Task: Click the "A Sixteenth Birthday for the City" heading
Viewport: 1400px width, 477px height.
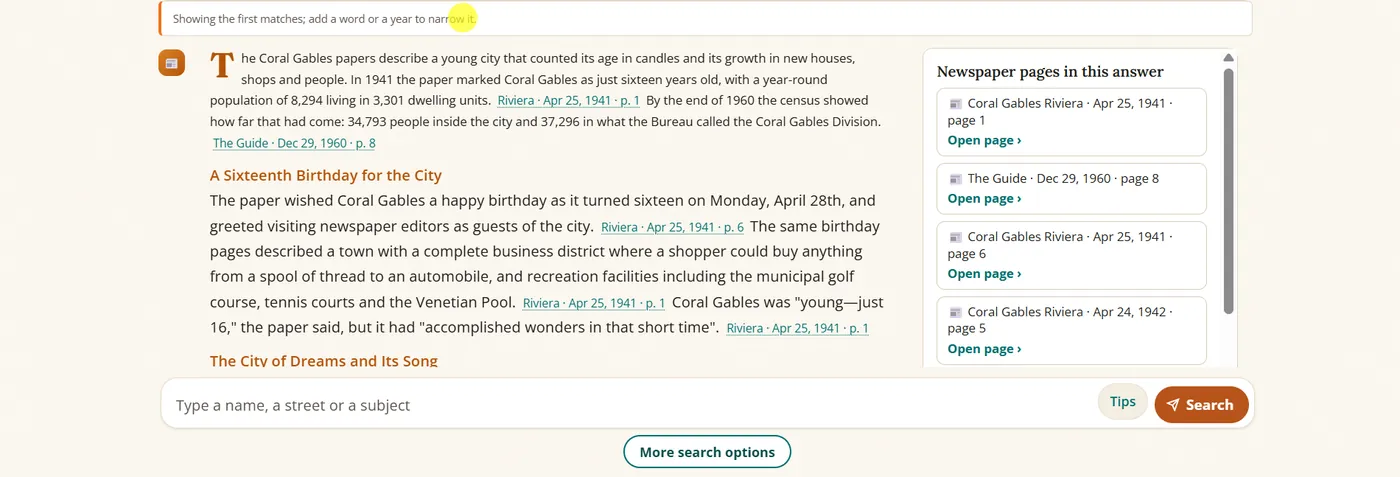Action: pos(326,175)
